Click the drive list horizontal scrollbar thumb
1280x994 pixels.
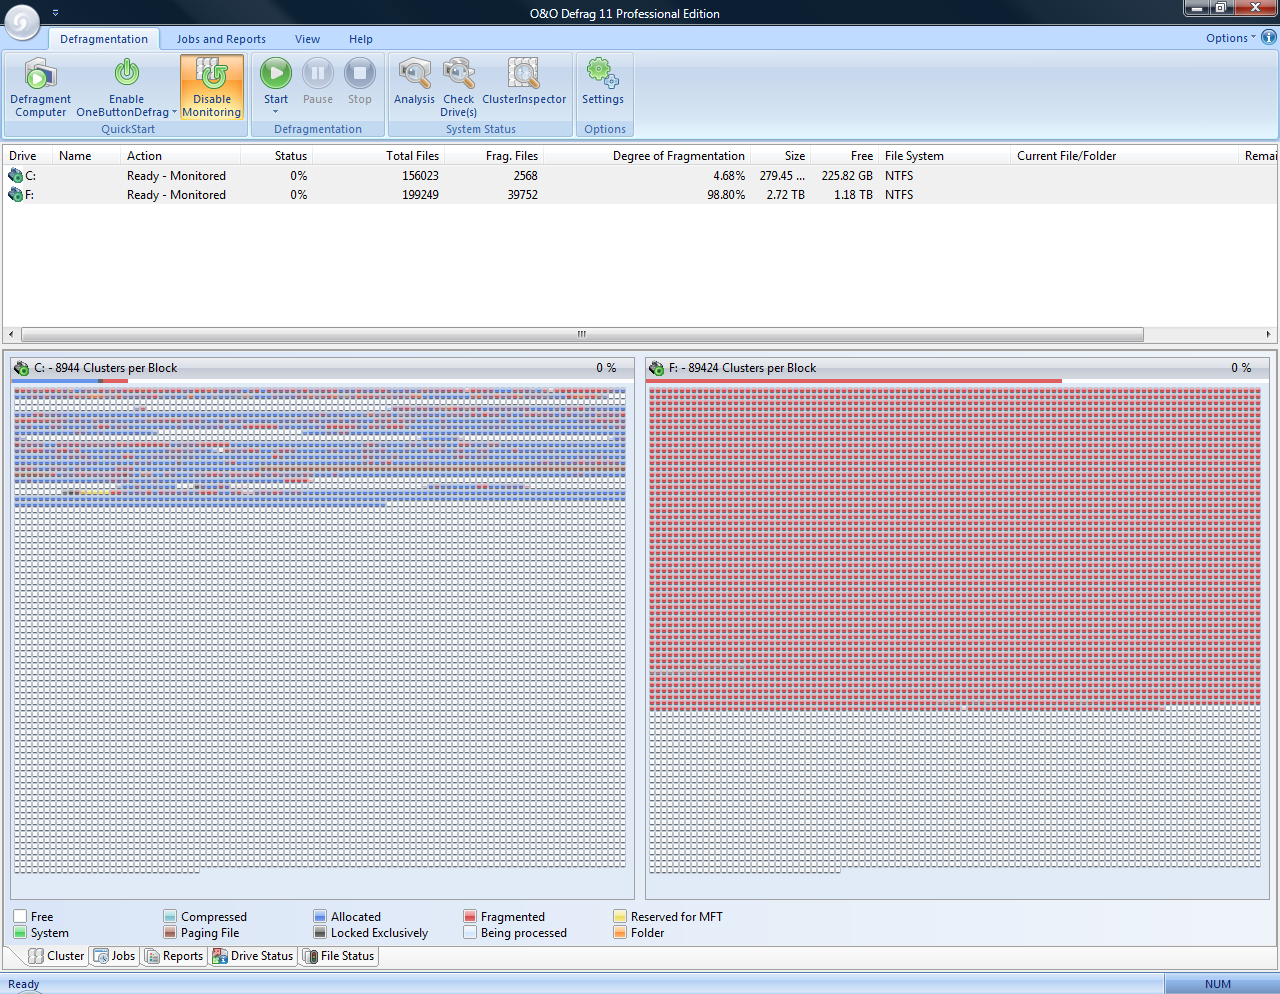[582, 334]
